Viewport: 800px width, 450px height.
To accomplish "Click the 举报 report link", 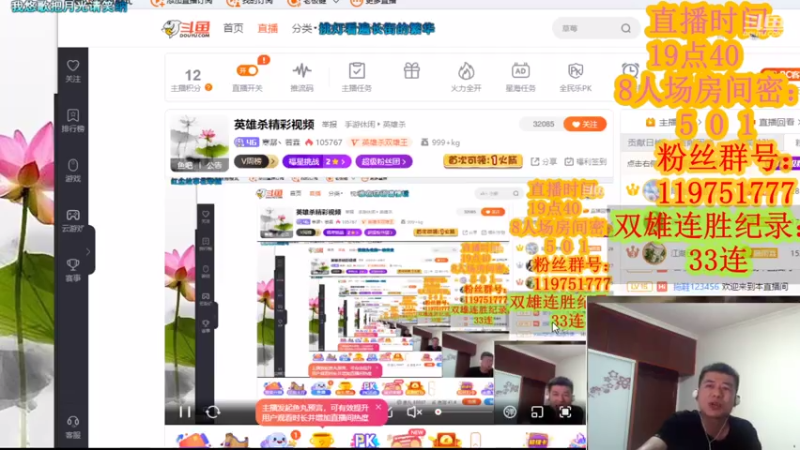I will (x=329, y=124).
